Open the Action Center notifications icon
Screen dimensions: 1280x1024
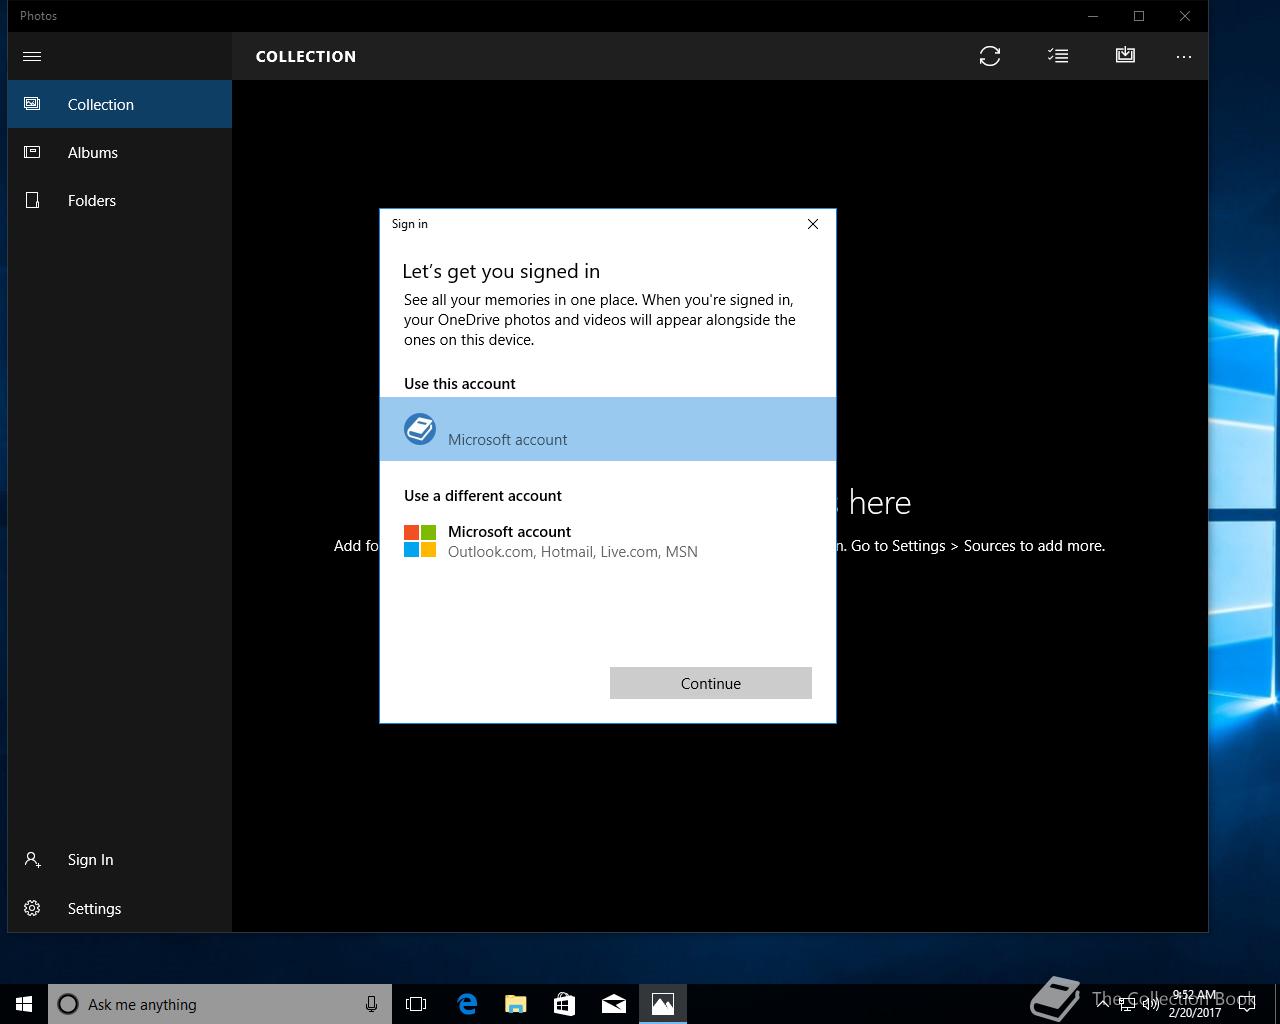(1246, 1004)
